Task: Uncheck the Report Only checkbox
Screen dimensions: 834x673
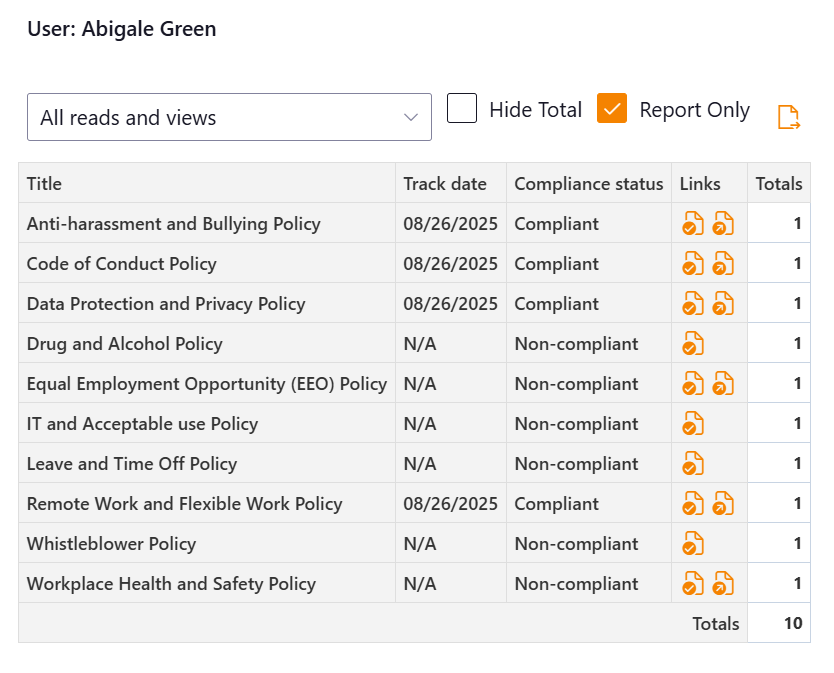Action: click(612, 108)
